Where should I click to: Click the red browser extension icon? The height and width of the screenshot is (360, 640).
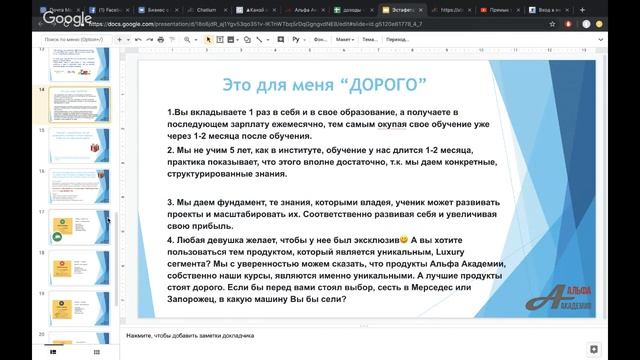[568, 24]
